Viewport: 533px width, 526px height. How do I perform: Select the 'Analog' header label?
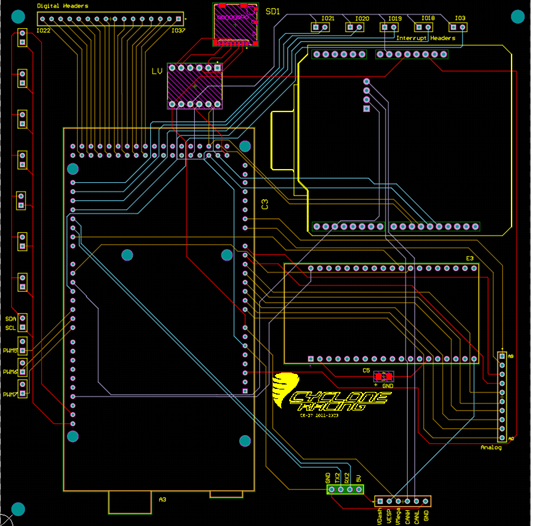click(491, 447)
